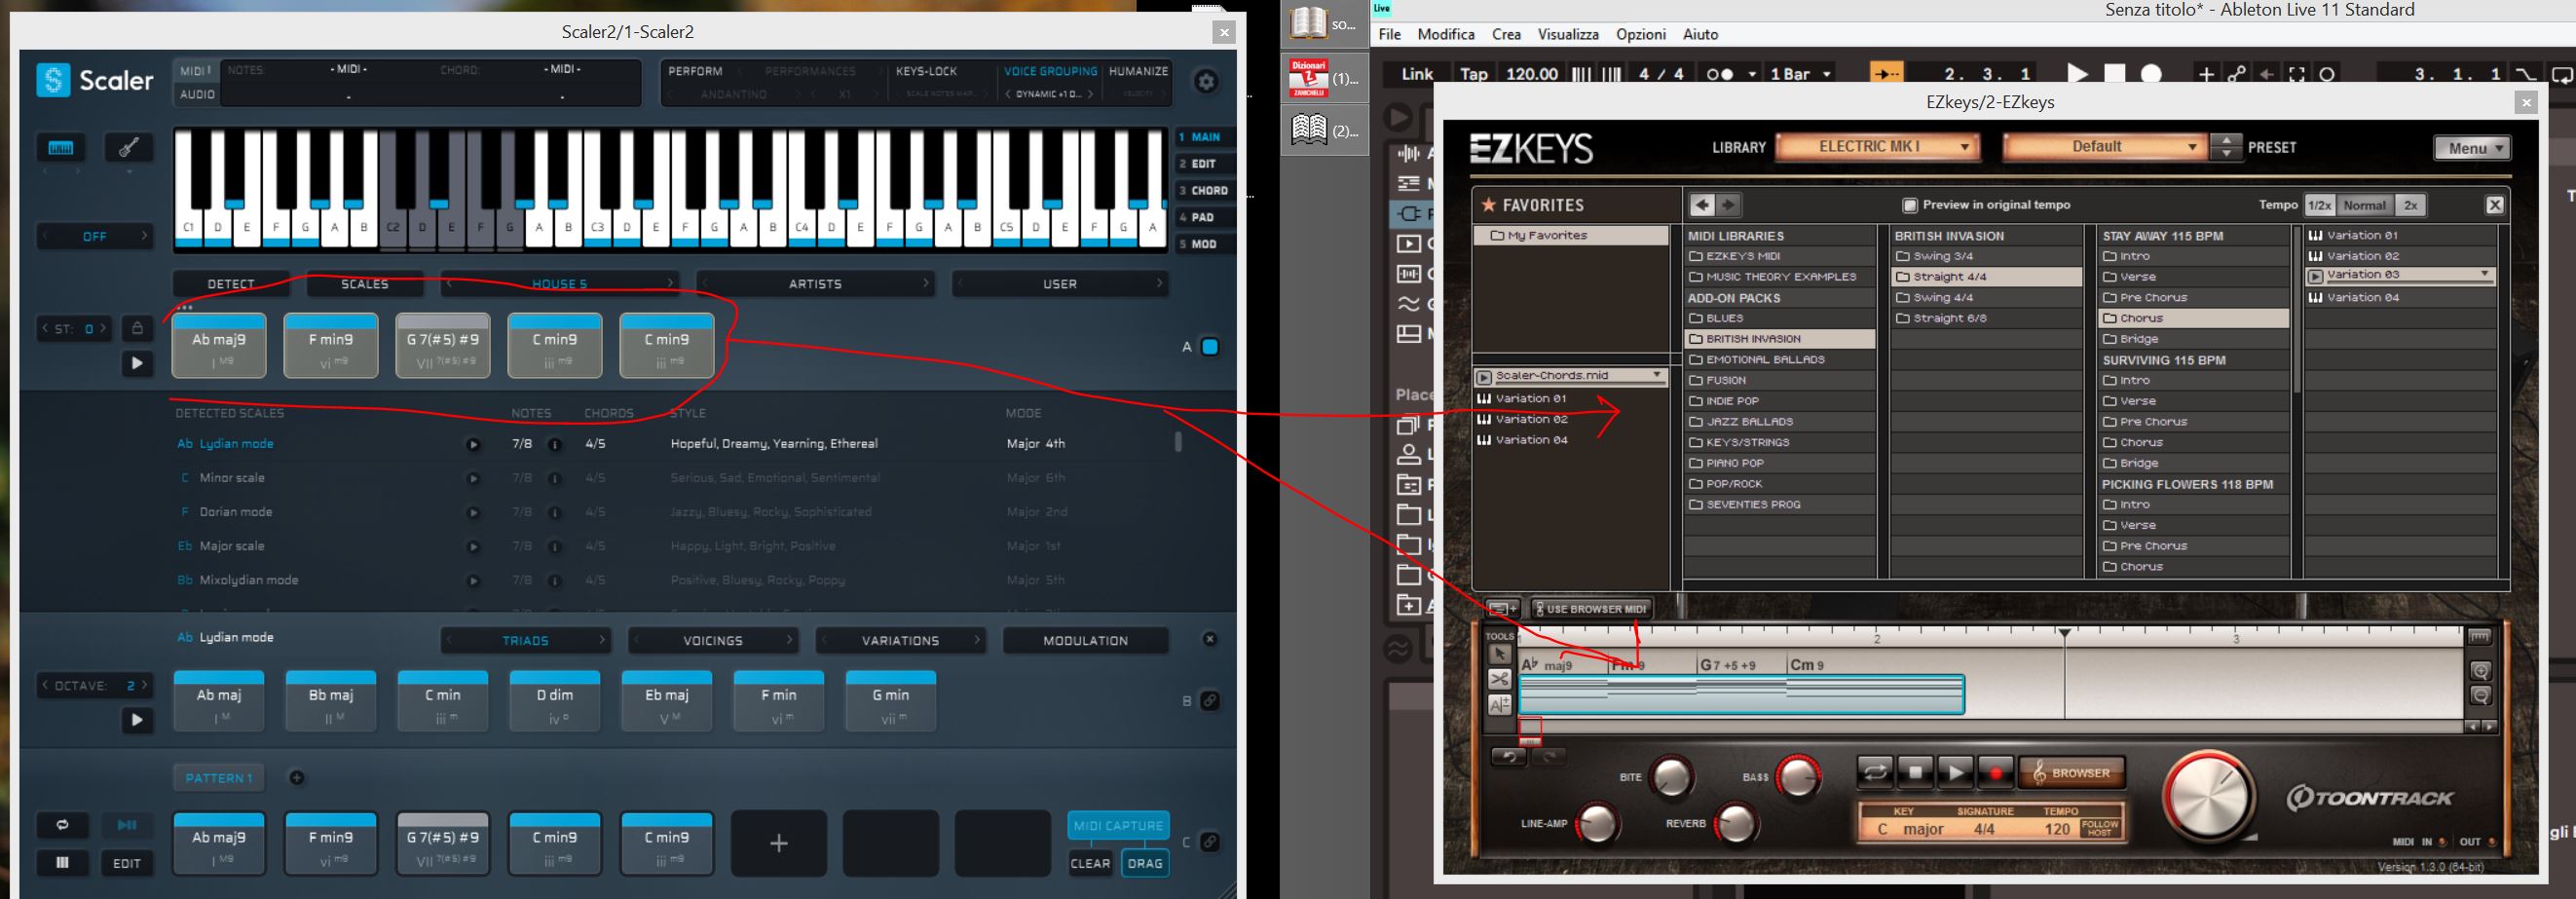This screenshot has width=2576, height=899.
Task: Open Ableton's Modifica menu
Action: (x=1446, y=34)
